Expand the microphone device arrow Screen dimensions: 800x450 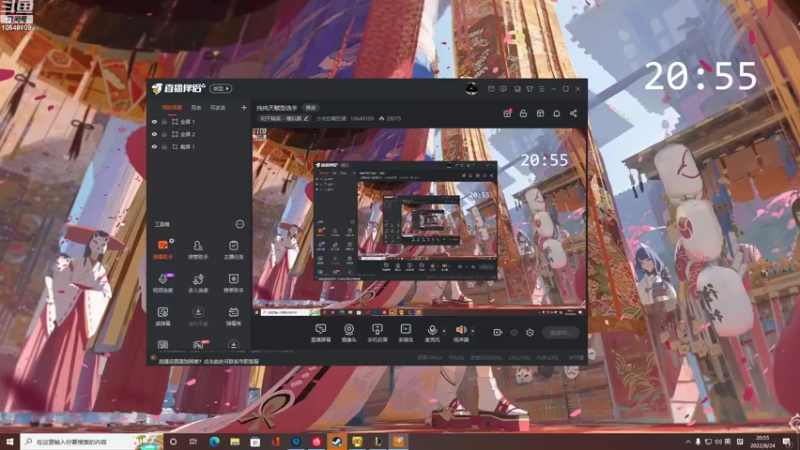pyautogui.click(x=444, y=331)
